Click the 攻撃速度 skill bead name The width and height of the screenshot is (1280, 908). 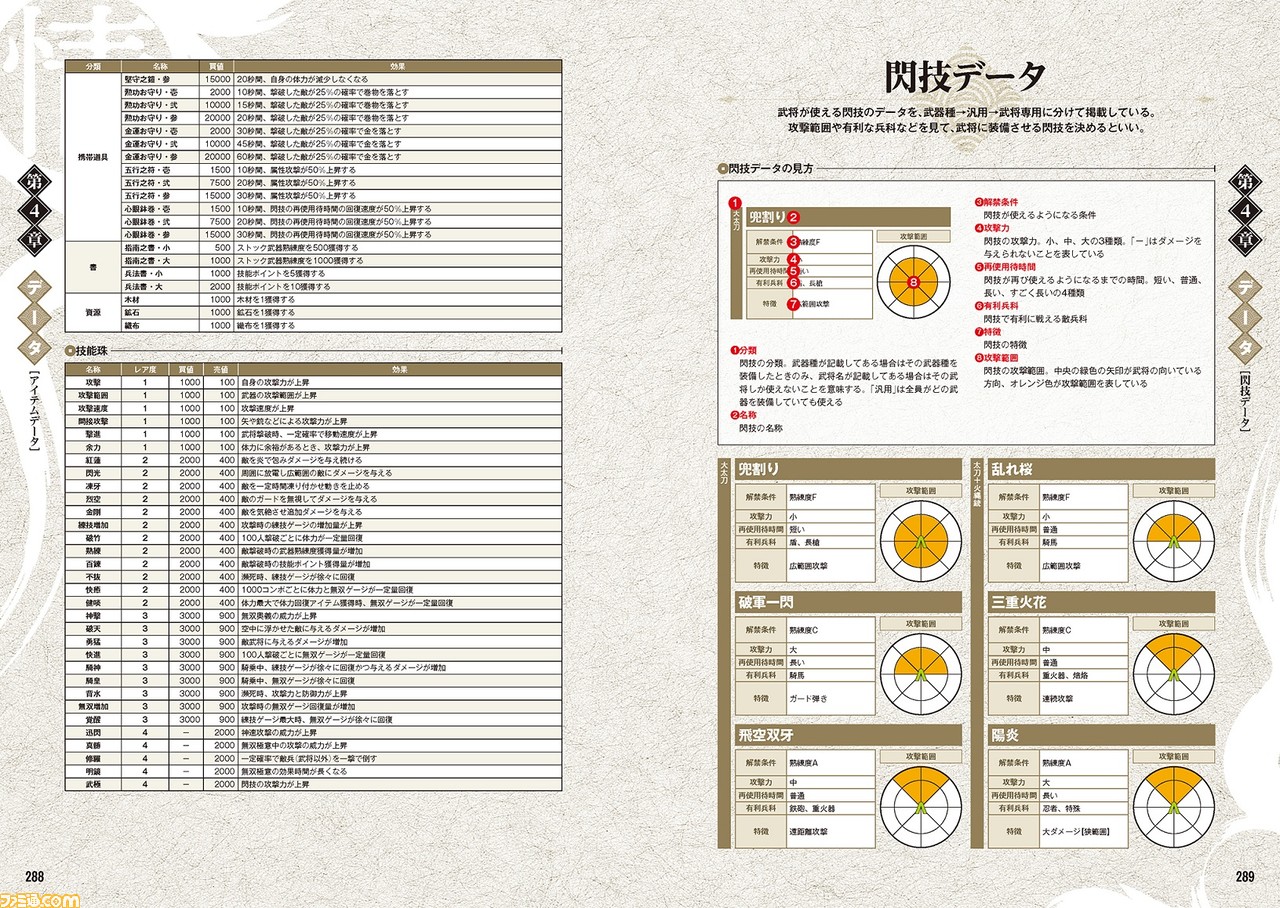pos(94,408)
